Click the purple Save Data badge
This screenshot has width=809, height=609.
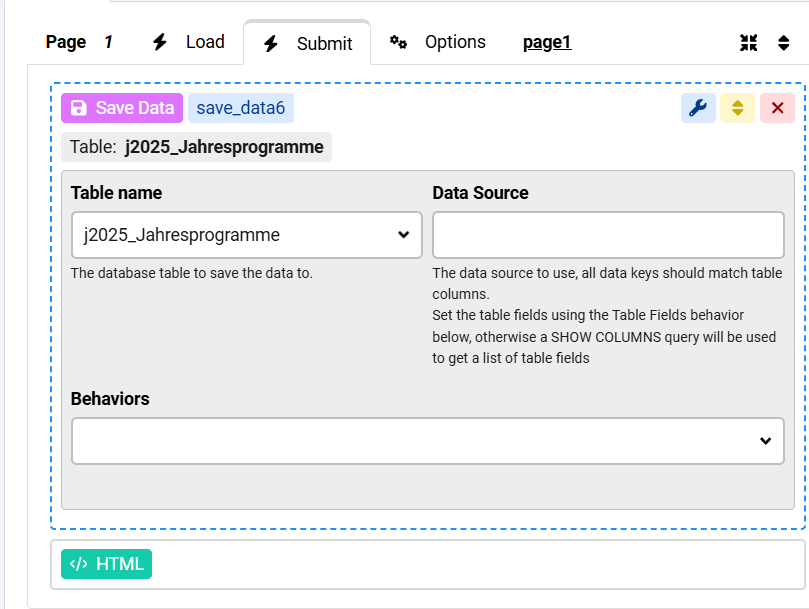[122, 108]
